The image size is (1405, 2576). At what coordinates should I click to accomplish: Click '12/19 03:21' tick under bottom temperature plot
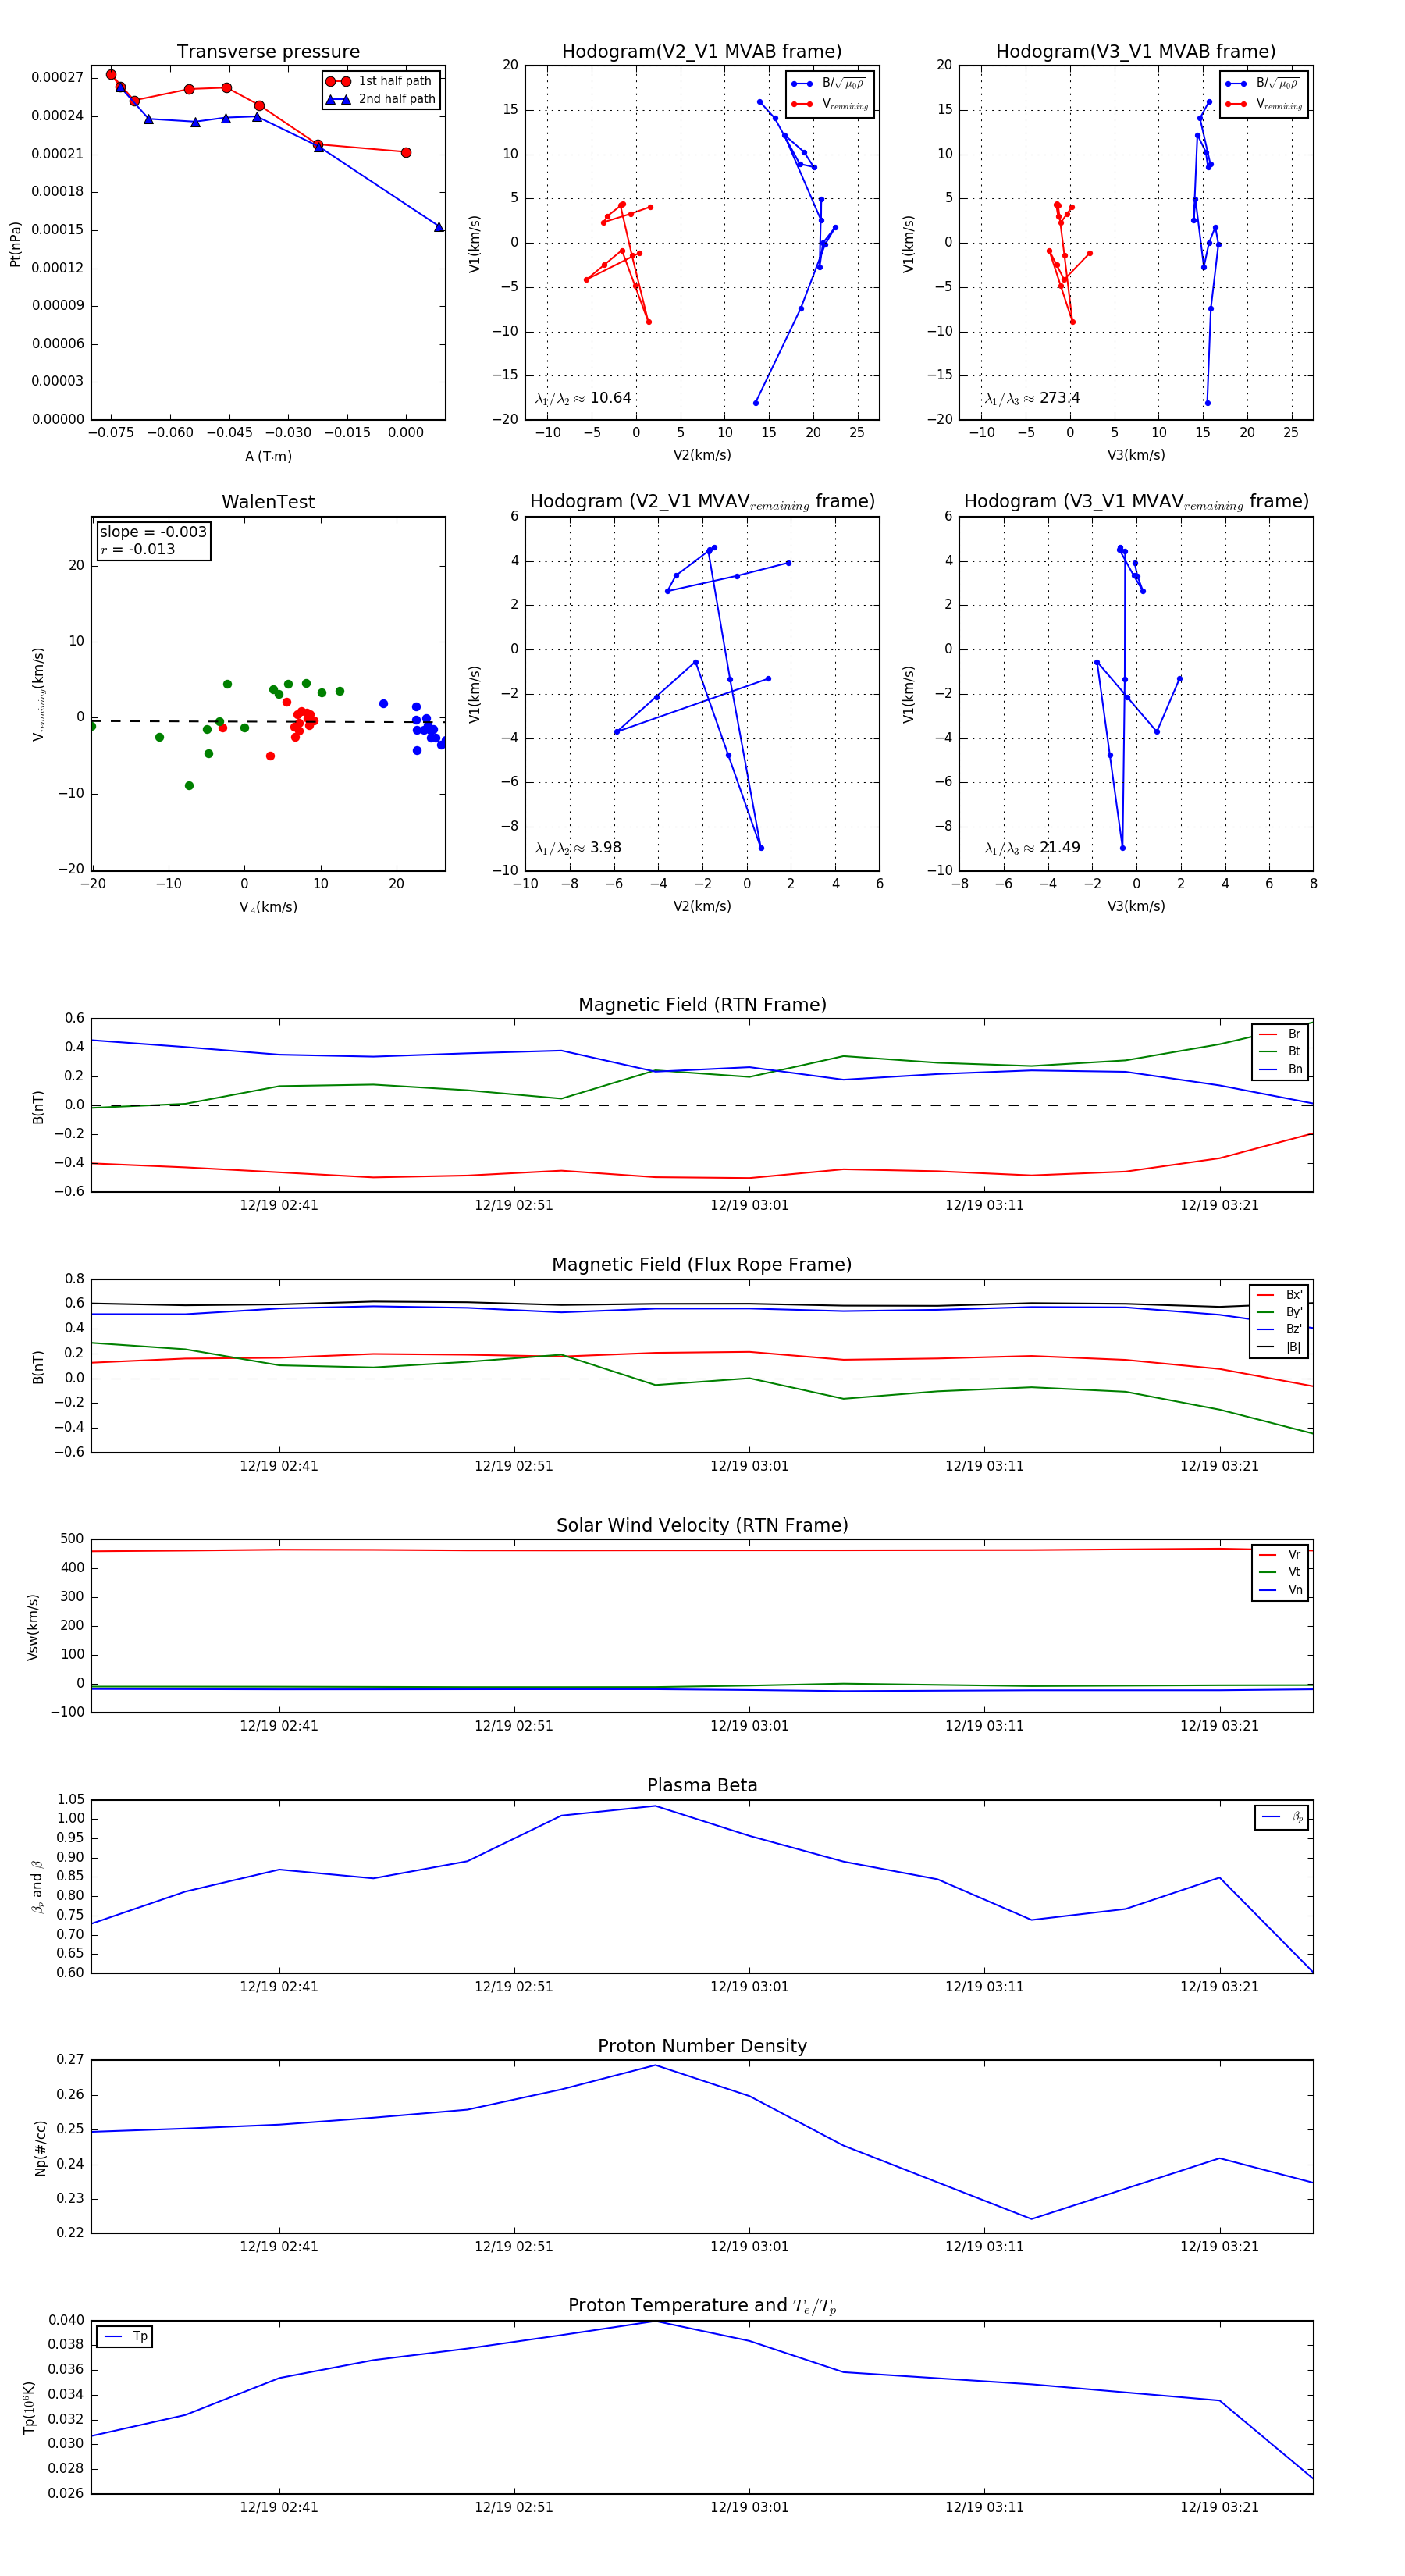pyautogui.click(x=1219, y=2507)
